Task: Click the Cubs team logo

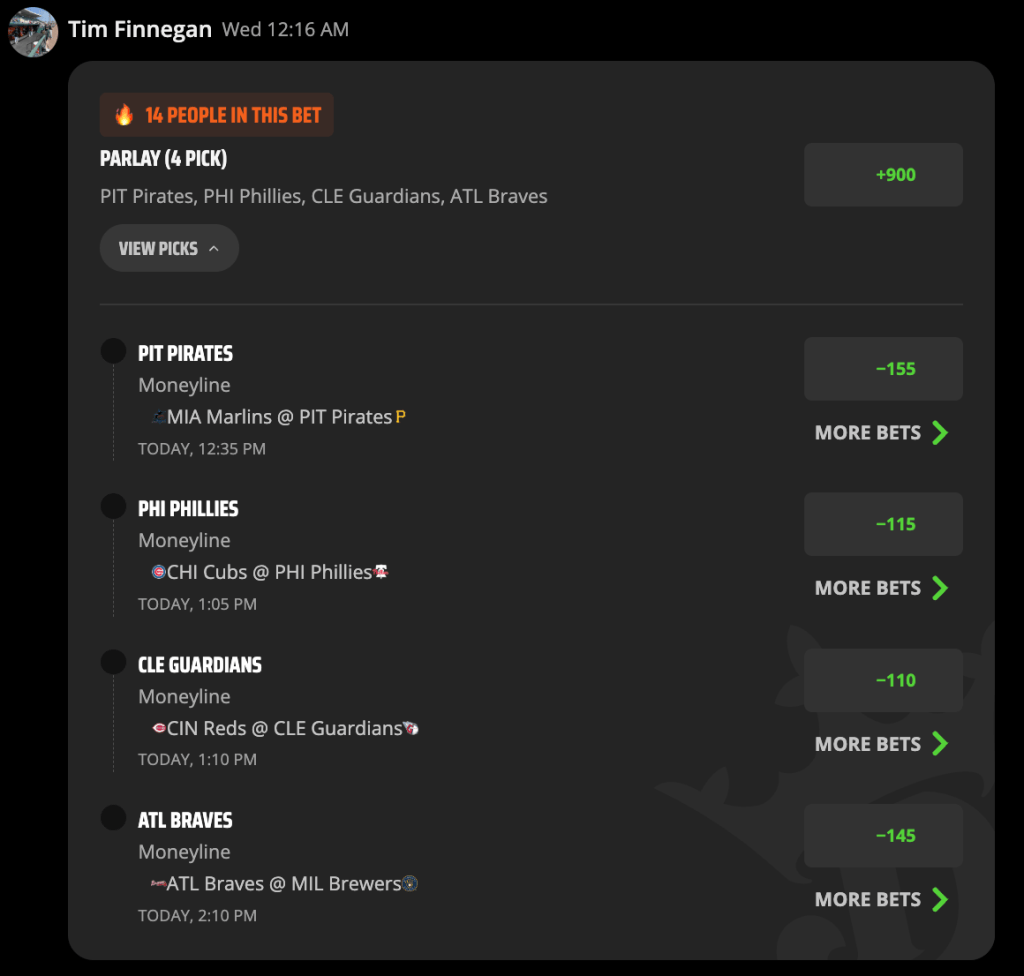Action: pyautogui.click(x=158, y=572)
